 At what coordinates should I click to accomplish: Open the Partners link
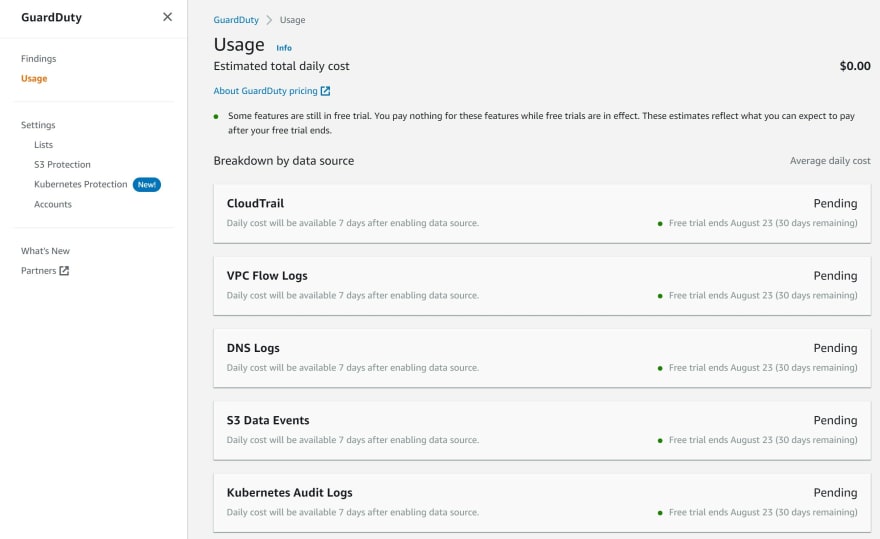coord(39,271)
